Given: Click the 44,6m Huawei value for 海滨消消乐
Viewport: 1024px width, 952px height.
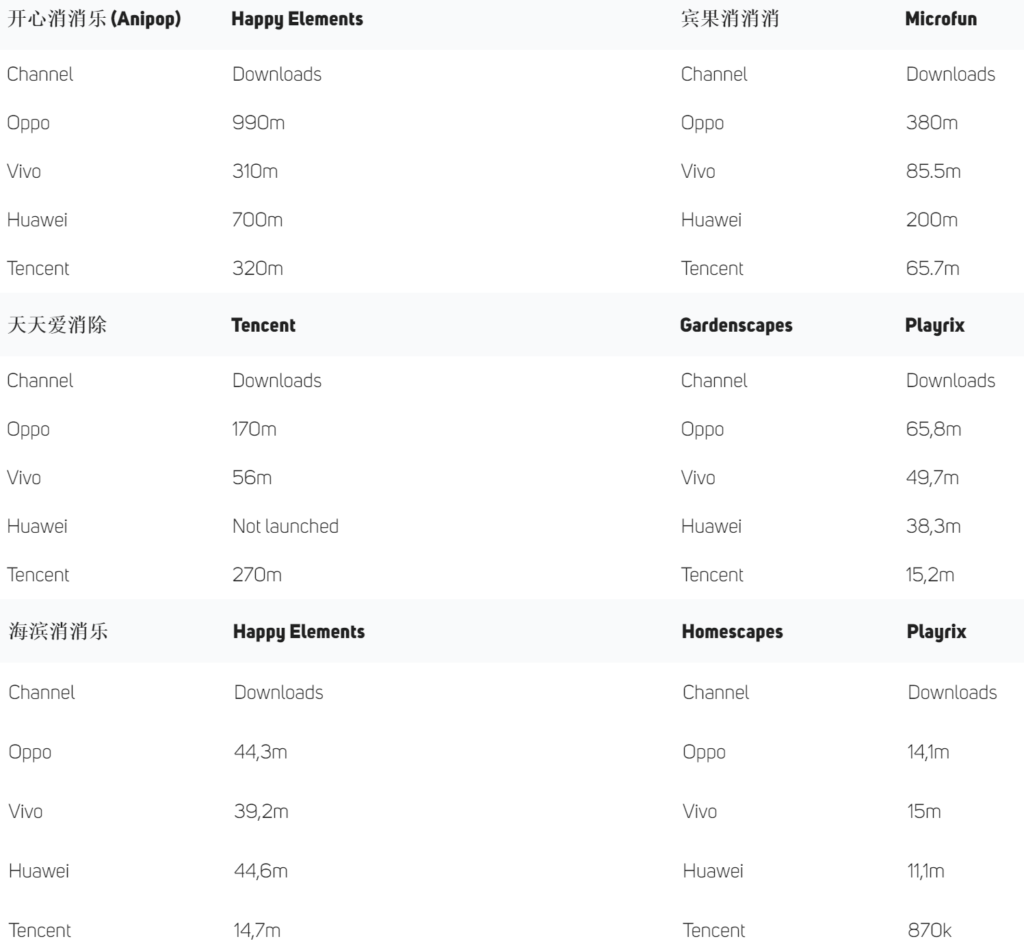Looking at the screenshot, I should [259, 870].
